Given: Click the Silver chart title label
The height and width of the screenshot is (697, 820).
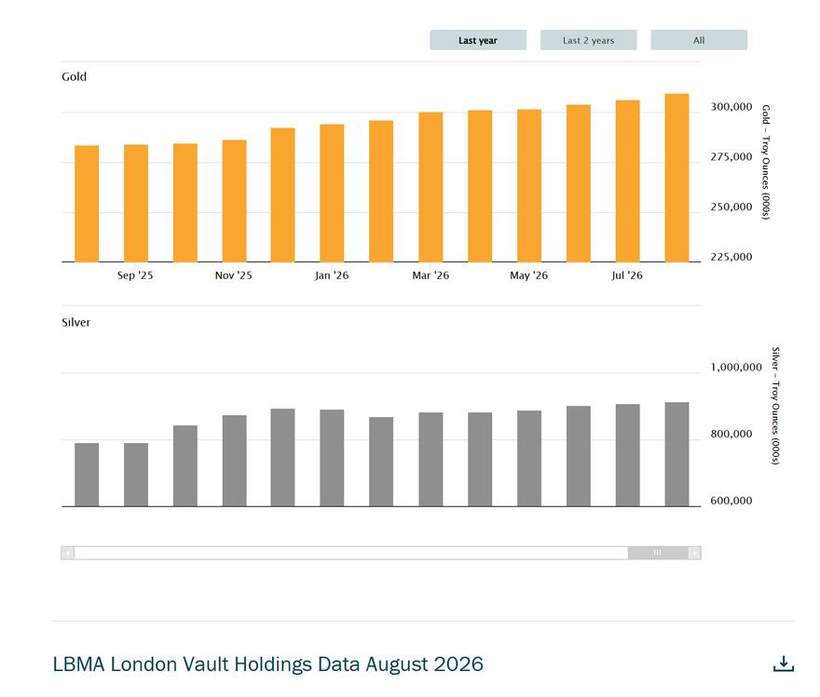Looking at the screenshot, I should tap(76, 322).
